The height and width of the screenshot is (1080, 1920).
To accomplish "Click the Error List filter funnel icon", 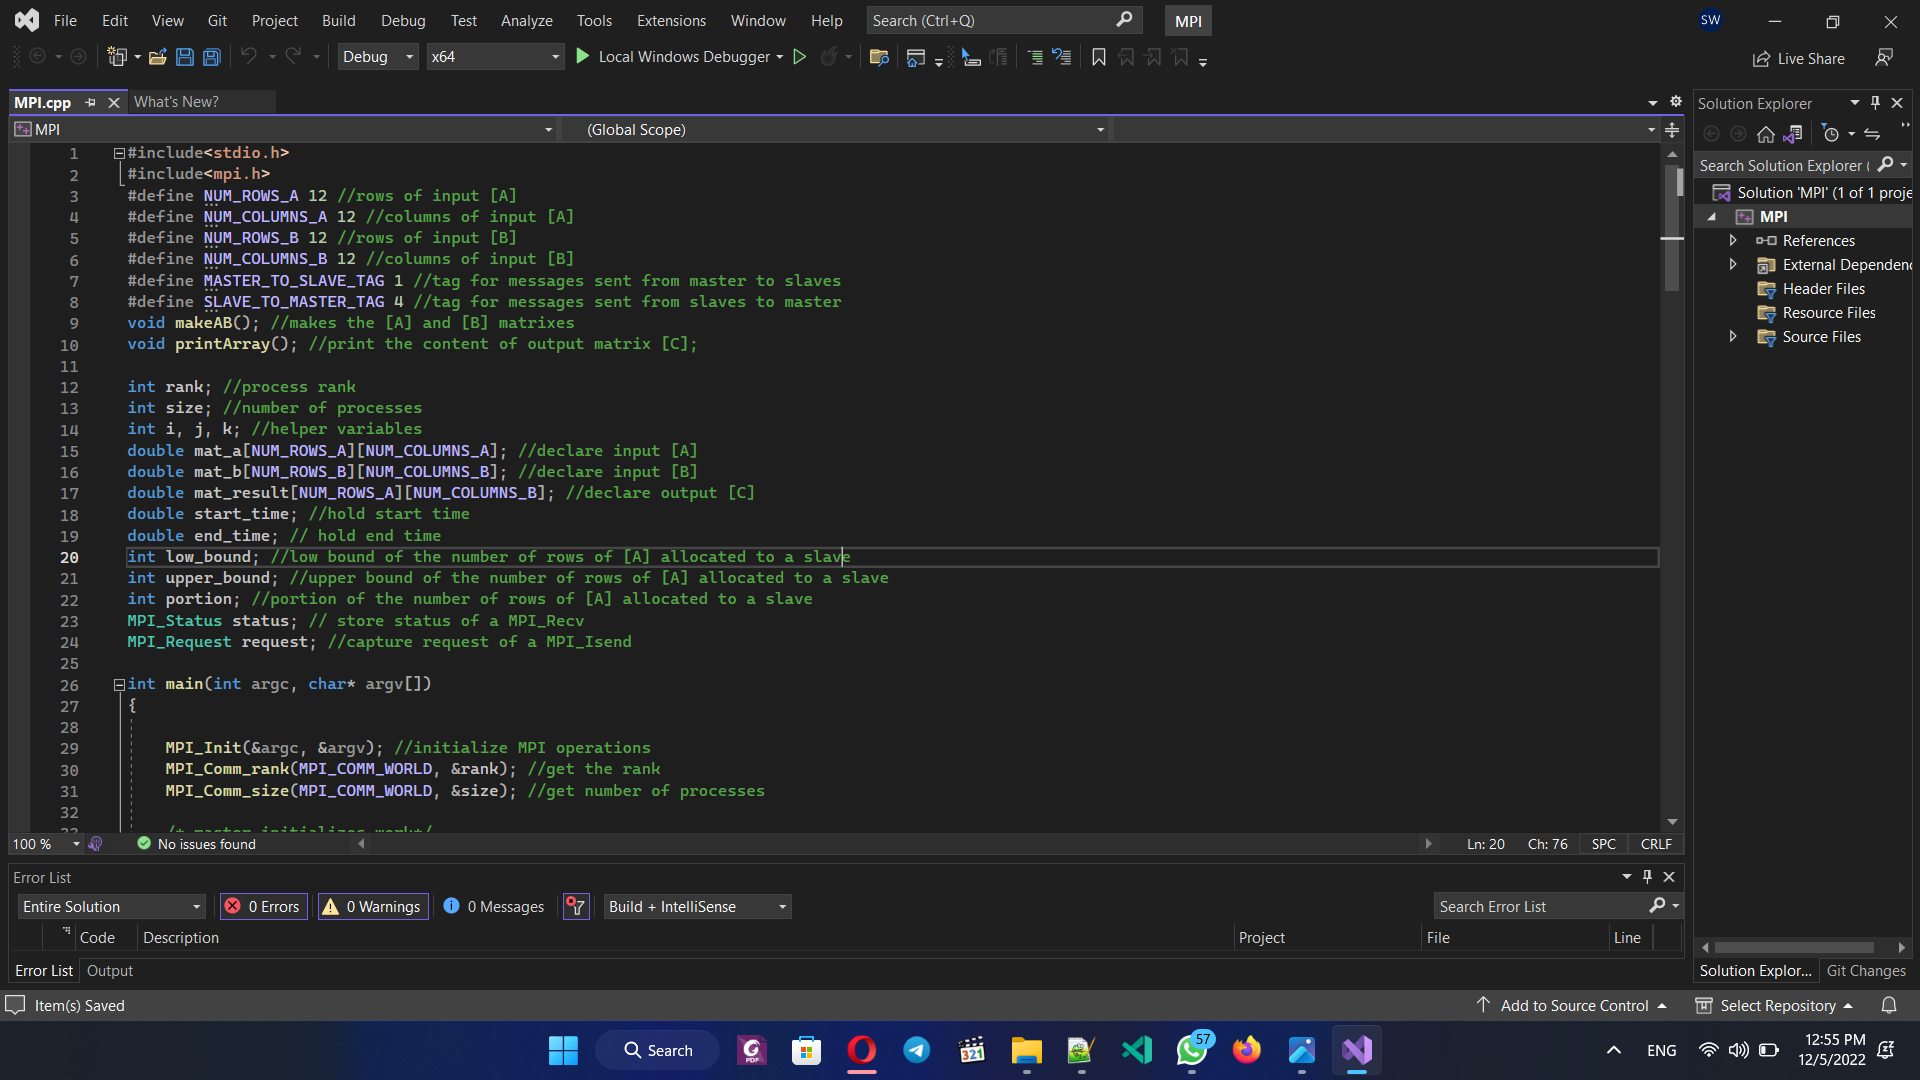I will pos(576,907).
